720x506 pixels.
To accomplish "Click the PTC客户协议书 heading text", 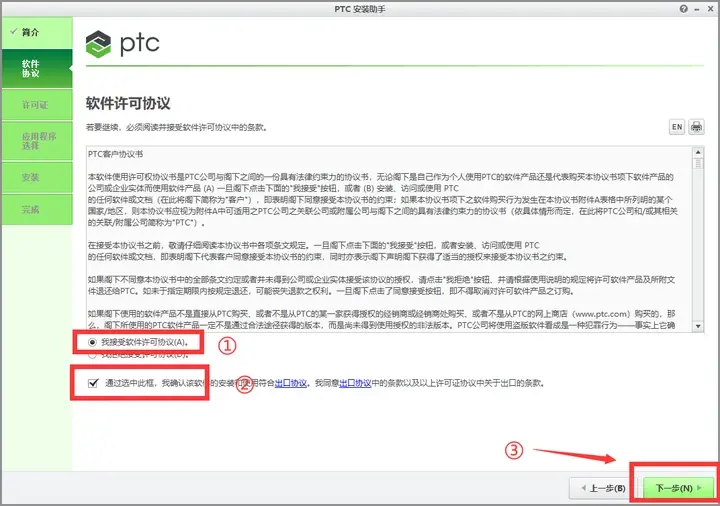I will tap(115, 154).
